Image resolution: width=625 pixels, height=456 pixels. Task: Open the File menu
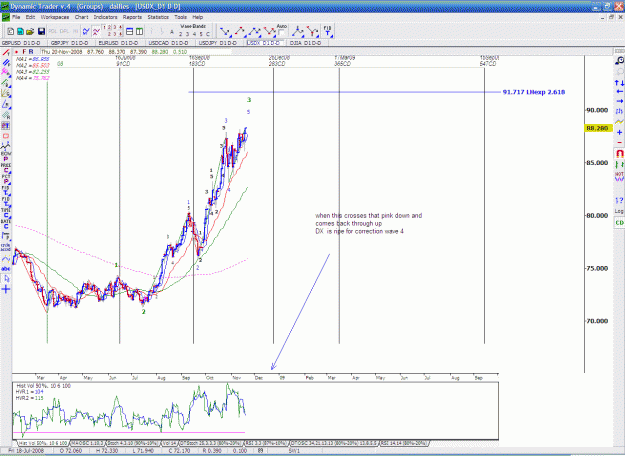16,17
